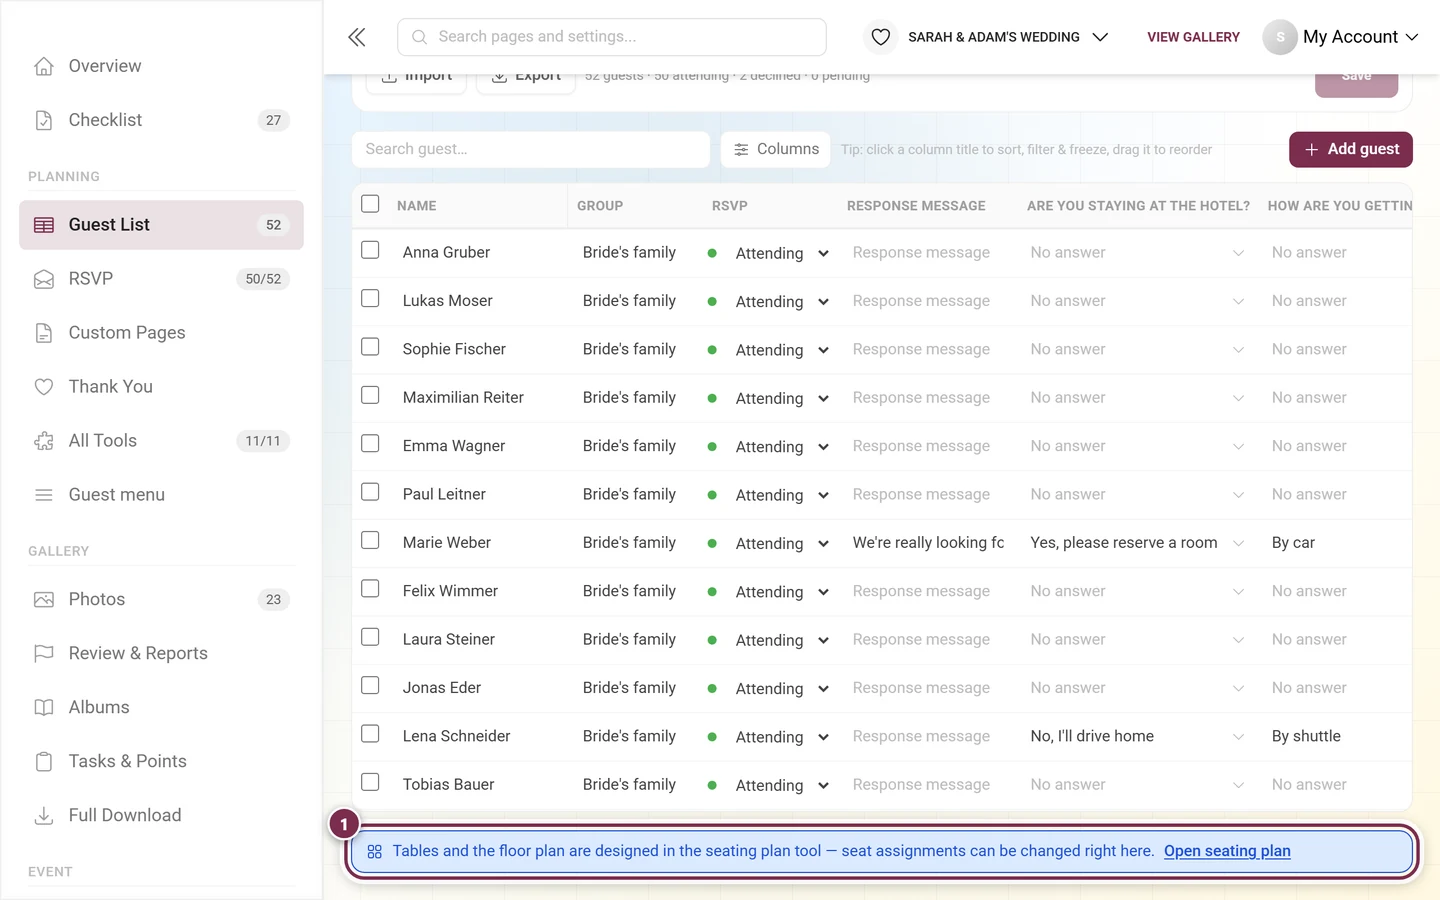Click the heart icon beside wedding name

tap(881, 37)
